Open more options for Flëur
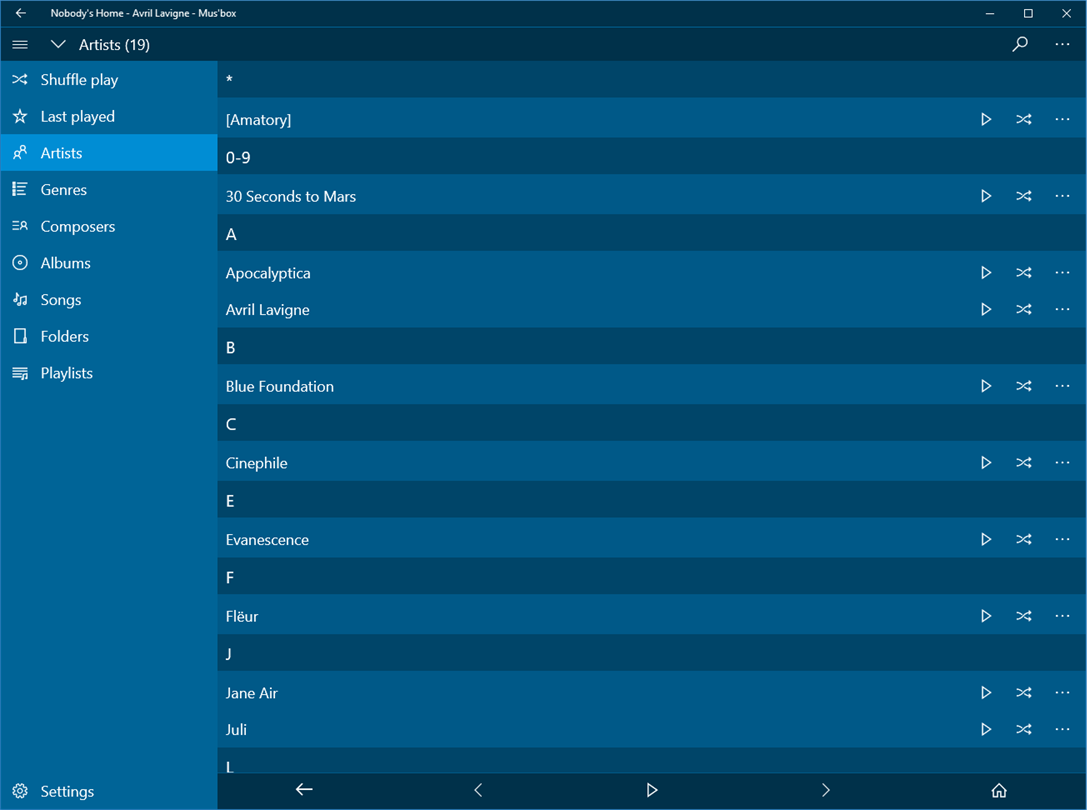The image size is (1087, 810). (1062, 616)
